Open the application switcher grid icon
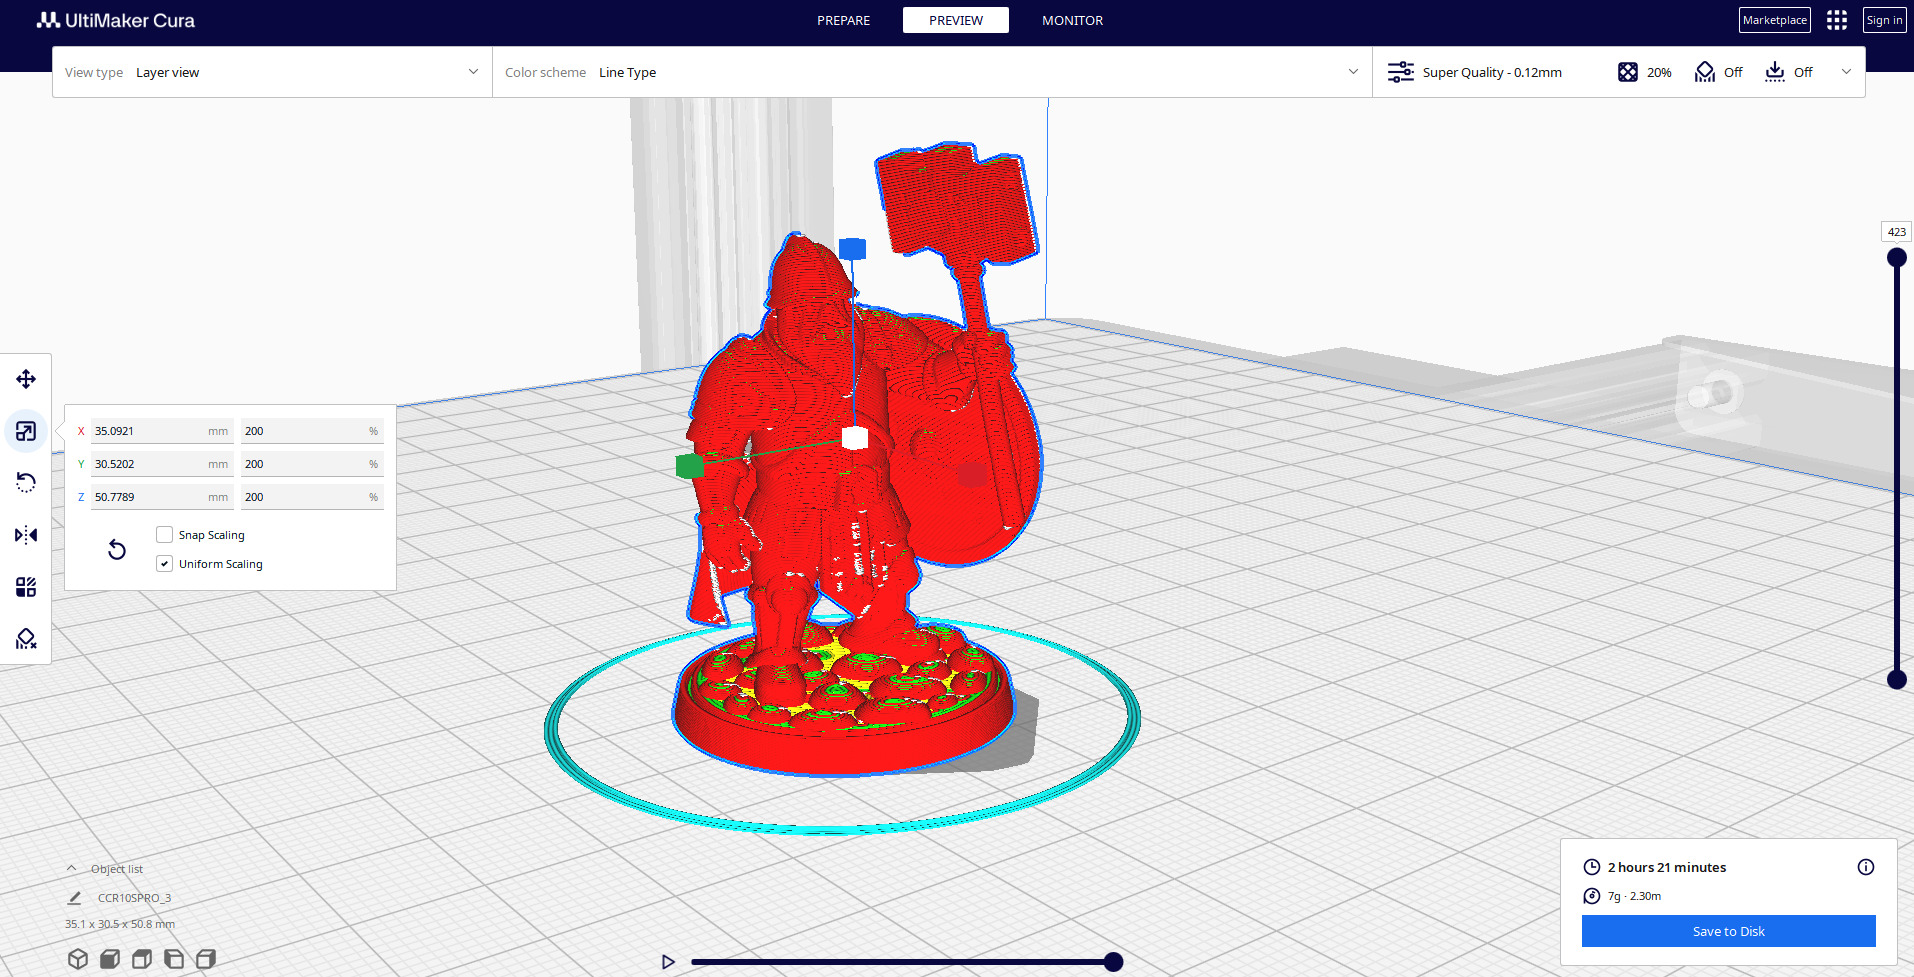 1837,20
